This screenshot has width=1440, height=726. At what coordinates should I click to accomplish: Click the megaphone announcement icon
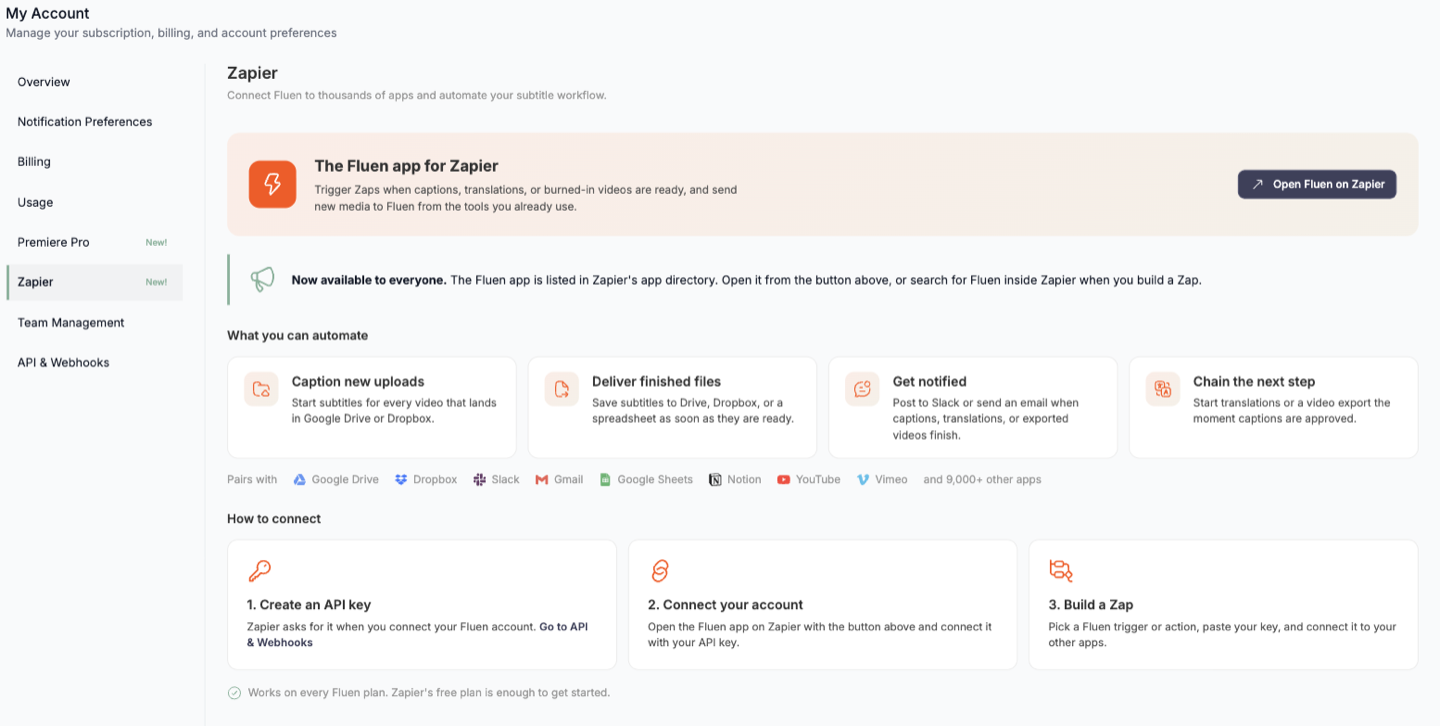click(262, 280)
